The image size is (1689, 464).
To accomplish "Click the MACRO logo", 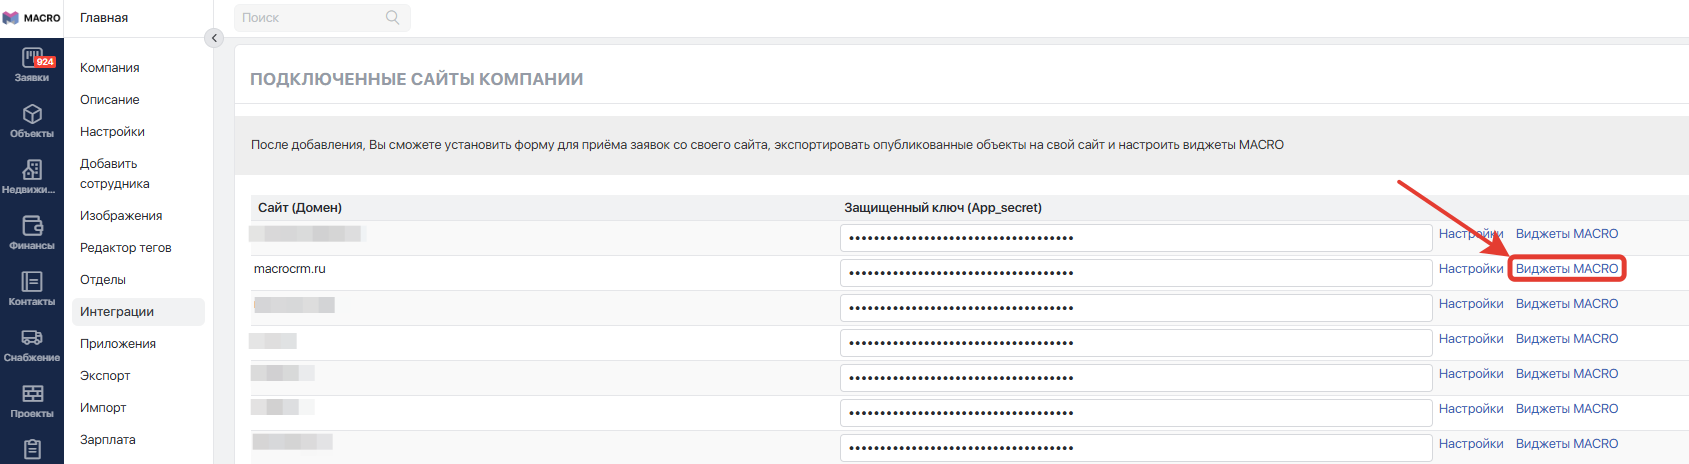I will click(32, 18).
